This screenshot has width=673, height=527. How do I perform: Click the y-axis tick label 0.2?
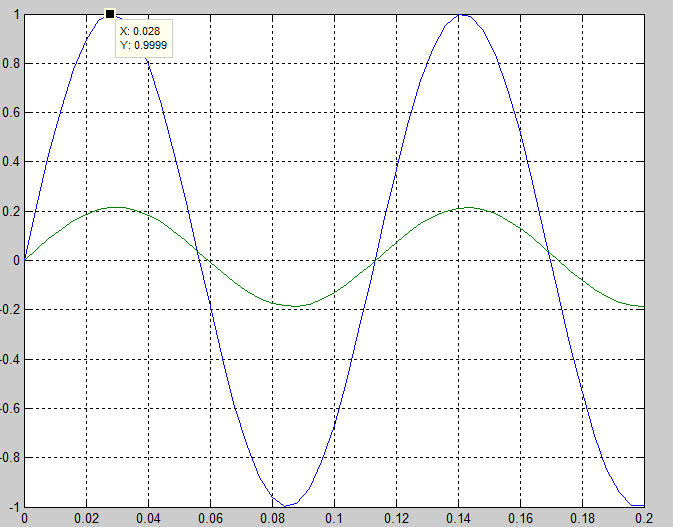pyautogui.click(x=11, y=211)
